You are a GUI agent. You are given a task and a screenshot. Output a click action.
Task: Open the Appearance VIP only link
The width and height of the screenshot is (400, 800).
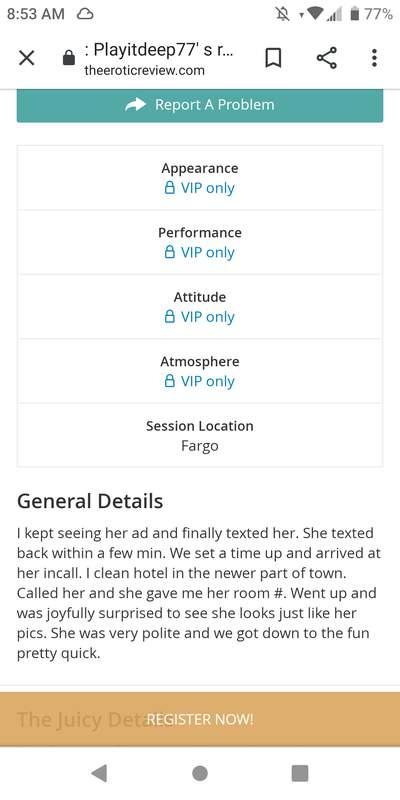(x=199, y=188)
